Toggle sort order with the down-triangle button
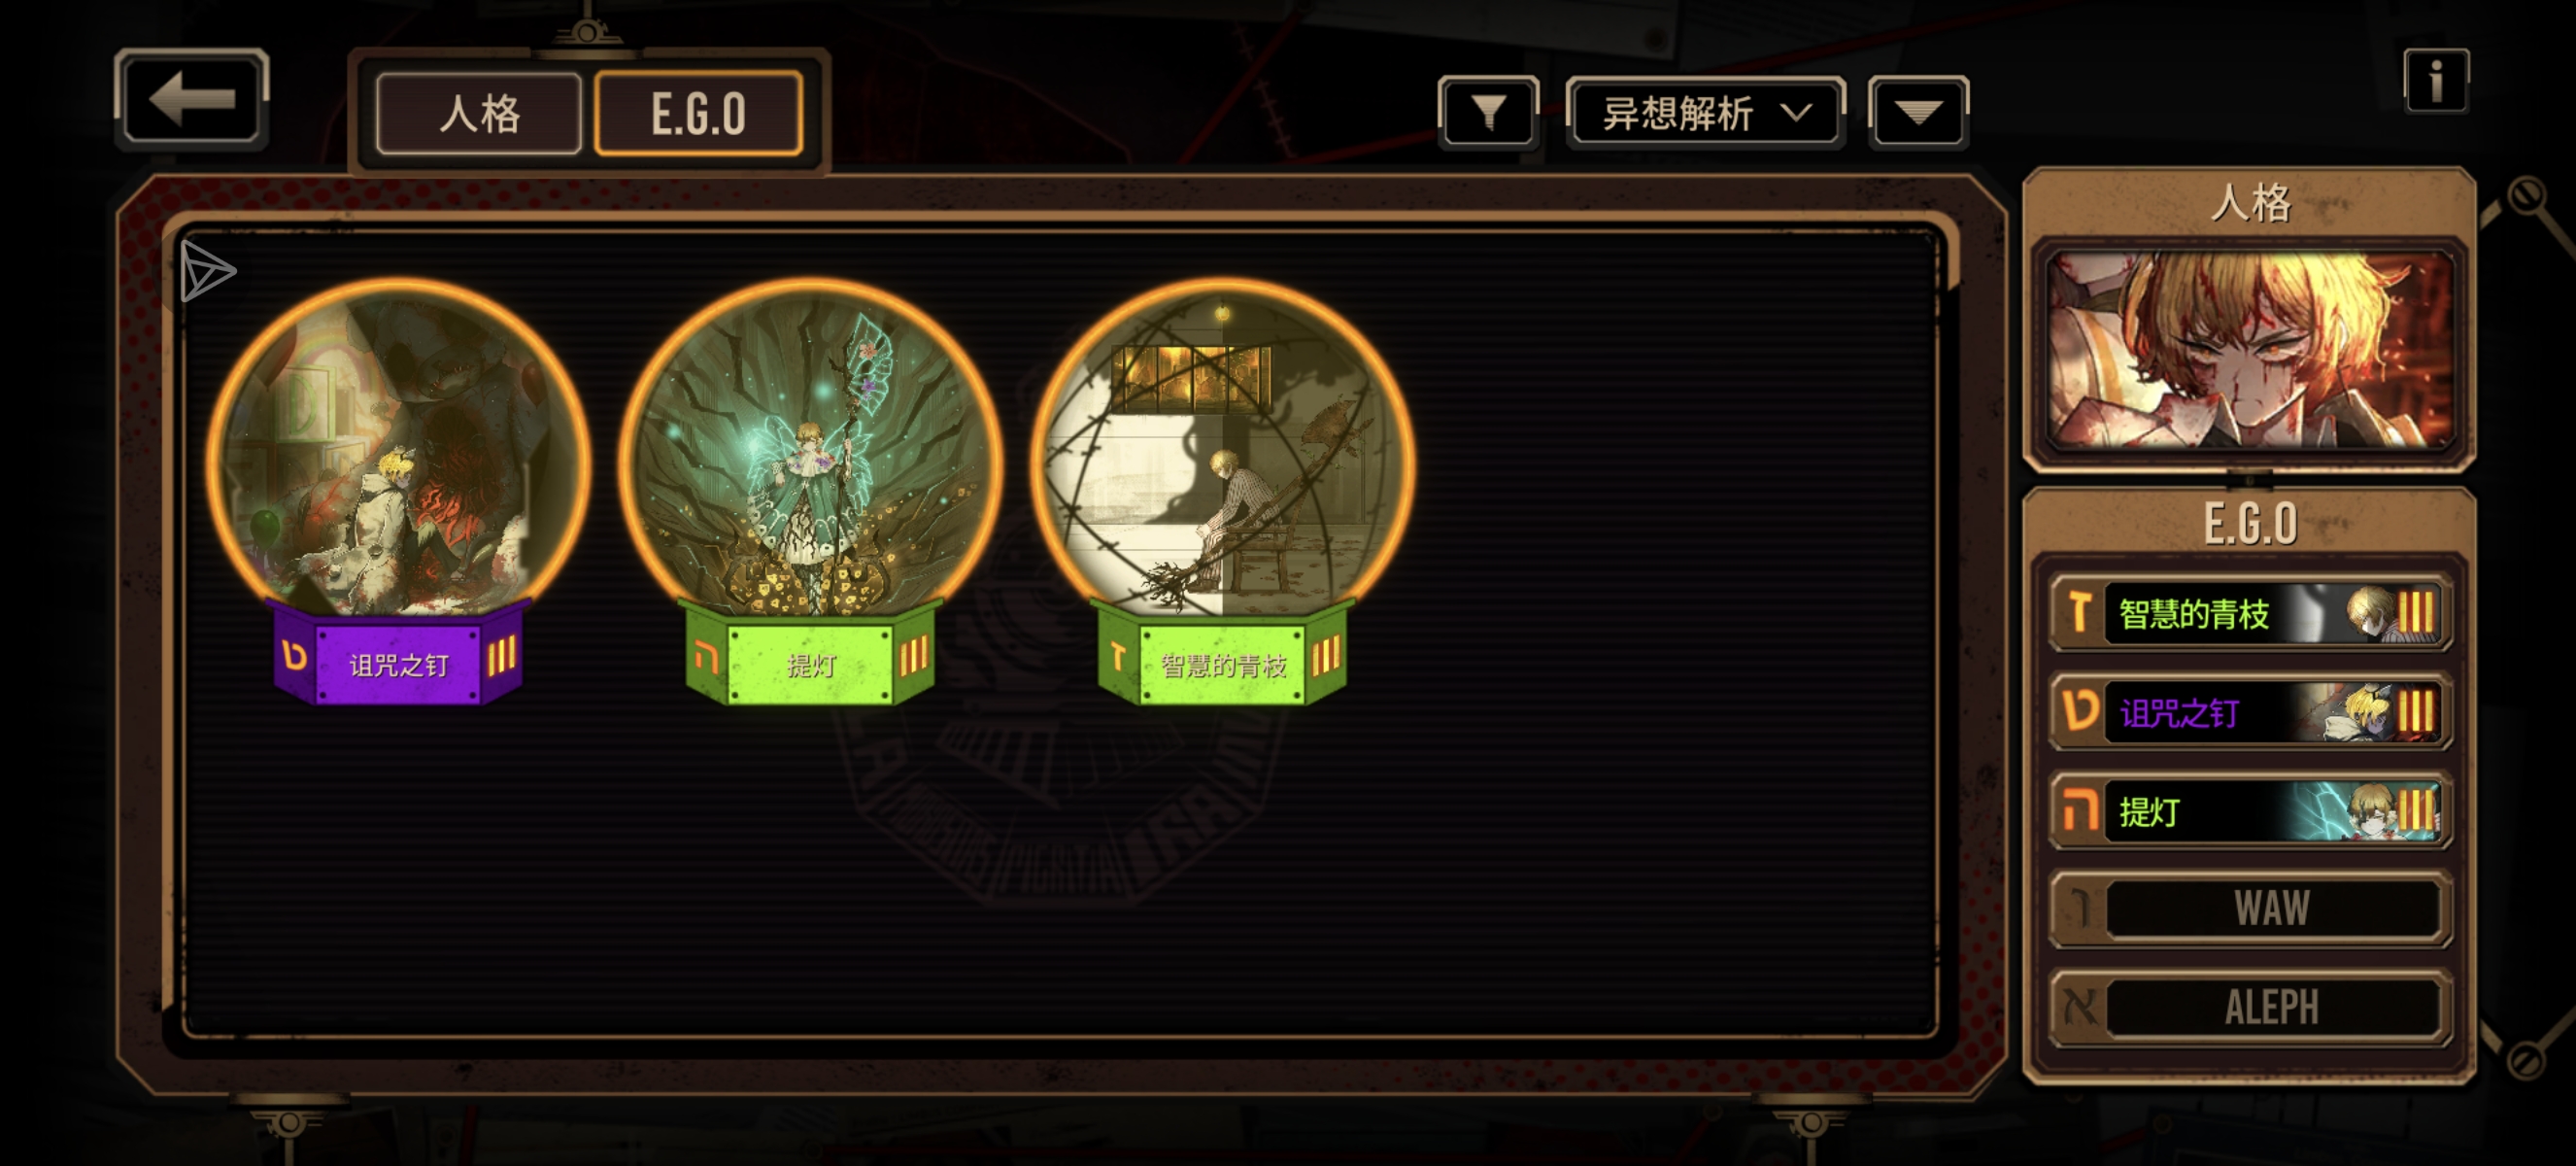 (1918, 112)
